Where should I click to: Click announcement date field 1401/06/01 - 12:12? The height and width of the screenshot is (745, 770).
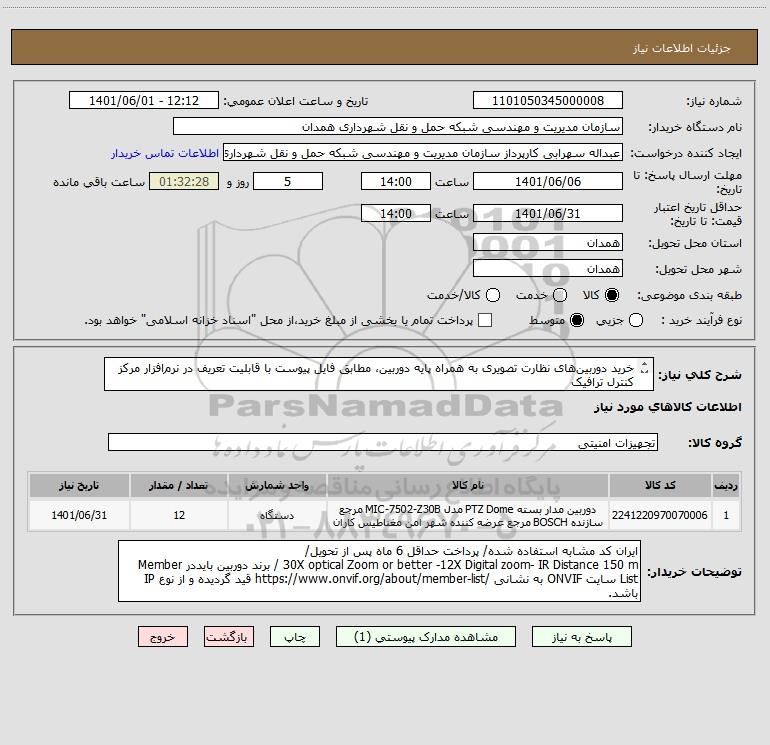click(x=144, y=100)
